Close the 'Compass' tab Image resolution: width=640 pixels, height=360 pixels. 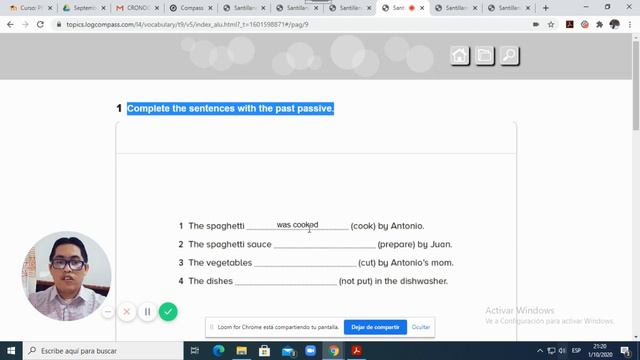[210, 8]
